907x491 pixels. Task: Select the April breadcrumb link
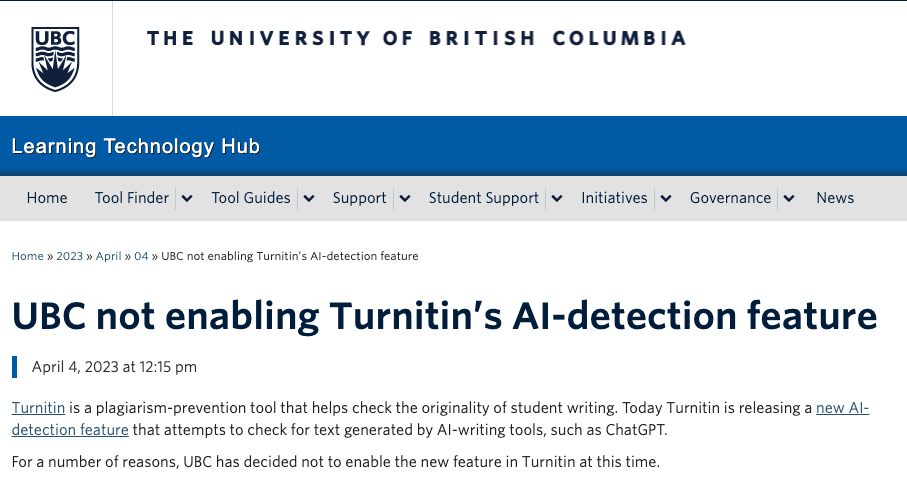pyautogui.click(x=108, y=256)
